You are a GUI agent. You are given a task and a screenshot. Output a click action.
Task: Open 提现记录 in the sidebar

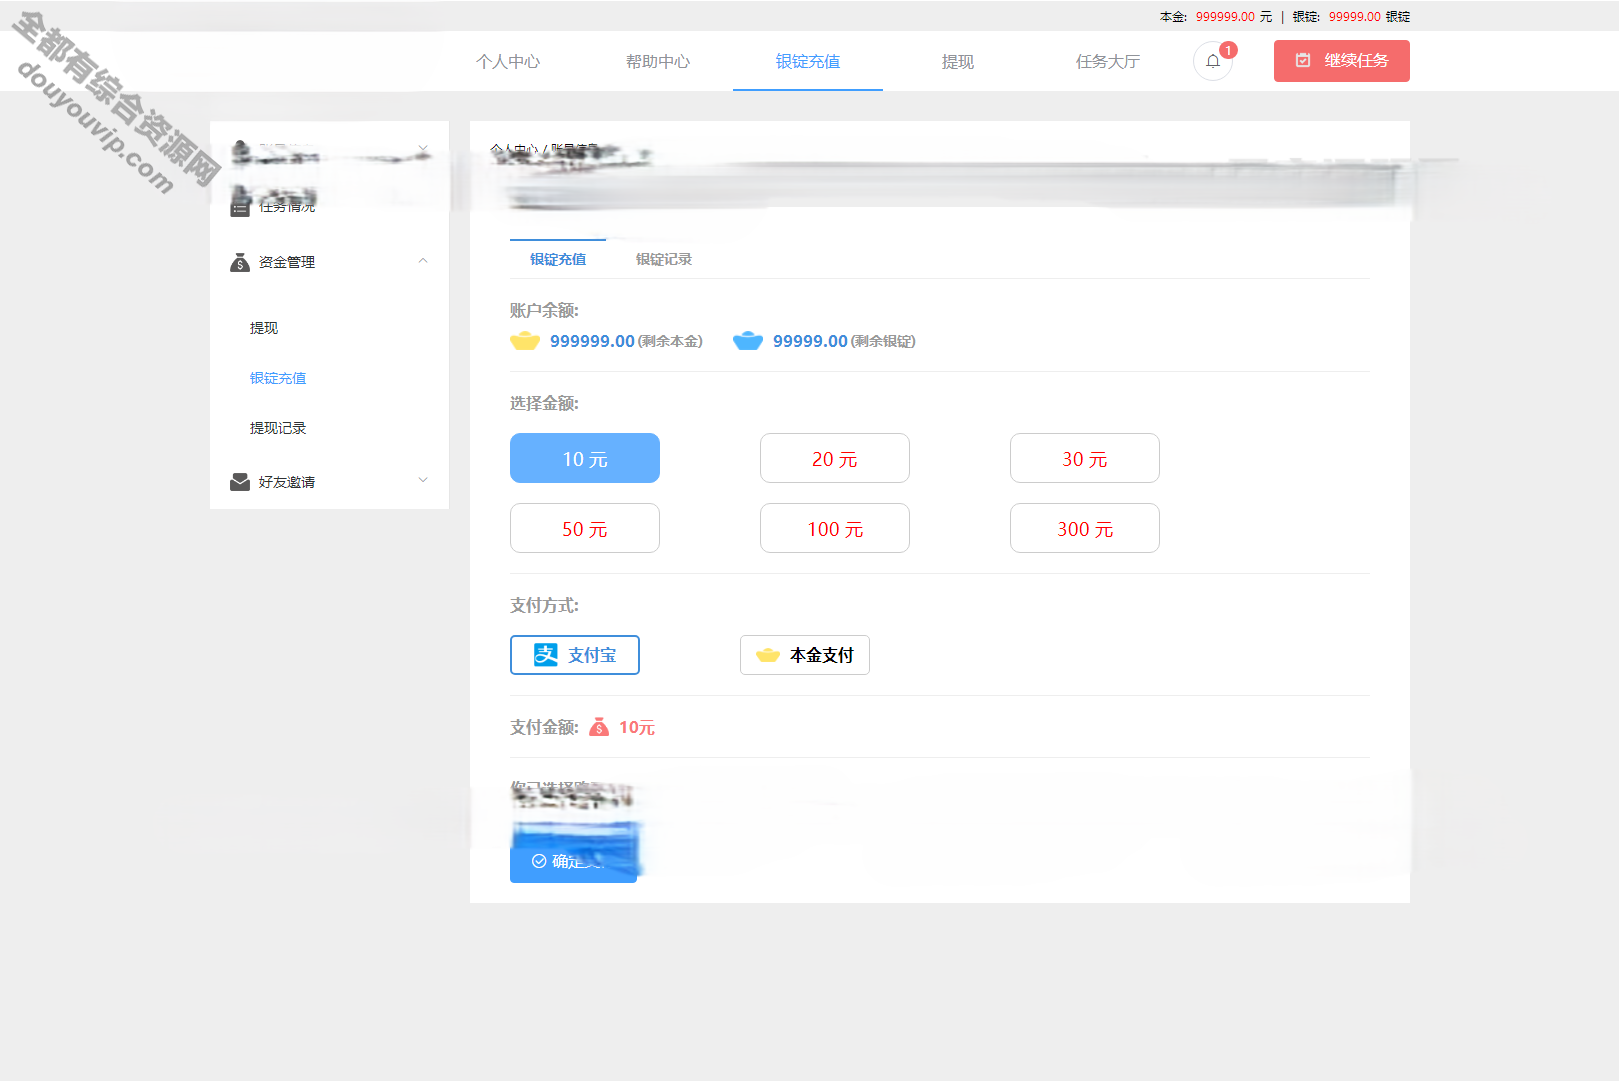click(278, 428)
